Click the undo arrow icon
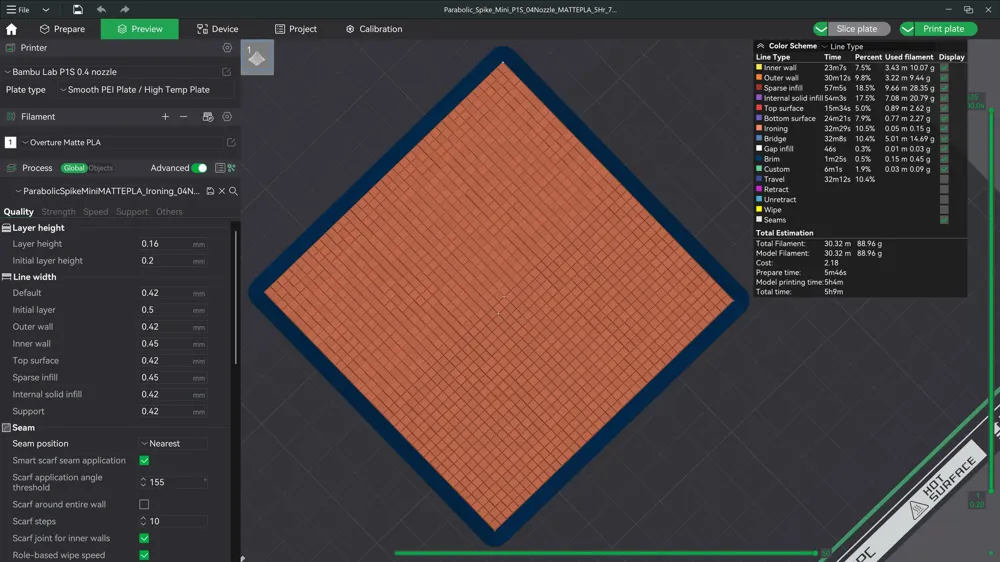 pyautogui.click(x=101, y=10)
